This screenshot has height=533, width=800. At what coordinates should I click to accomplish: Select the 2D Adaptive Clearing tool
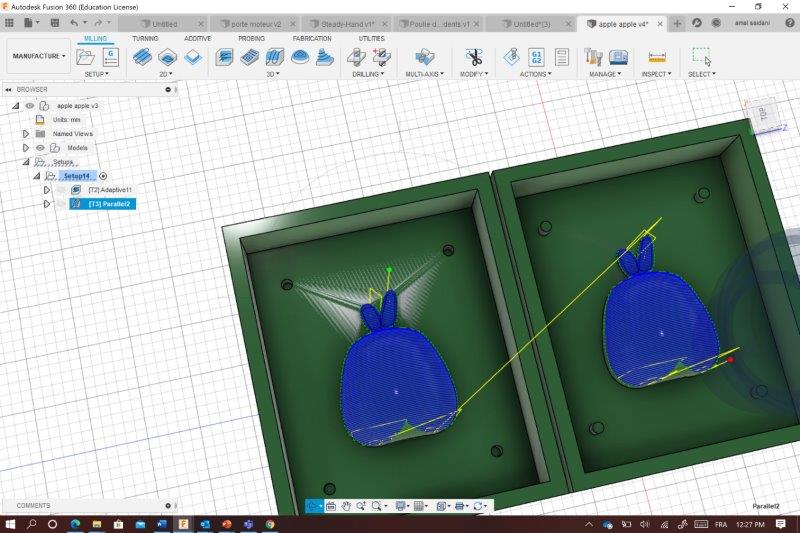(142, 57)
